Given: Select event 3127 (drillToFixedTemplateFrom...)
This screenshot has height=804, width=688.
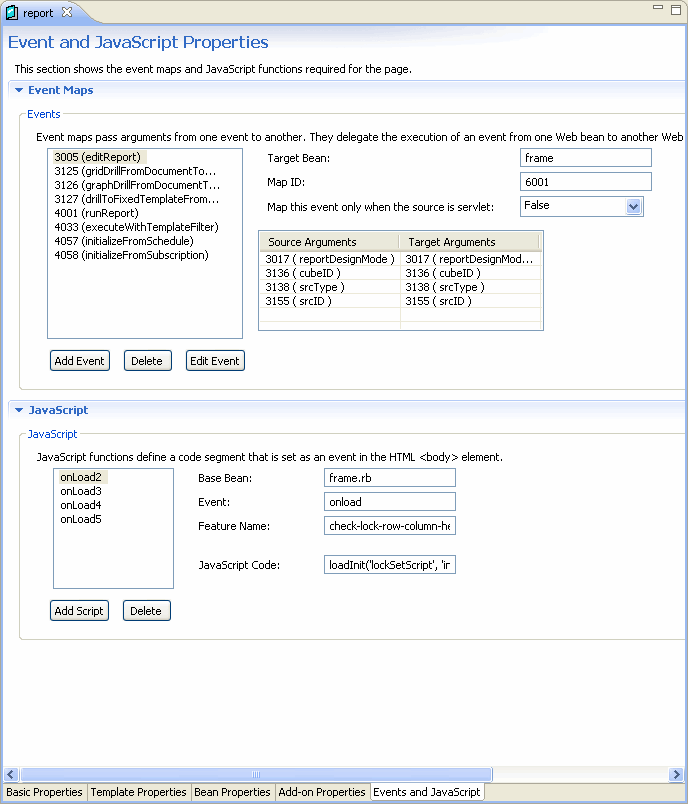Looking at the screenshot, I should pos(136,199).
